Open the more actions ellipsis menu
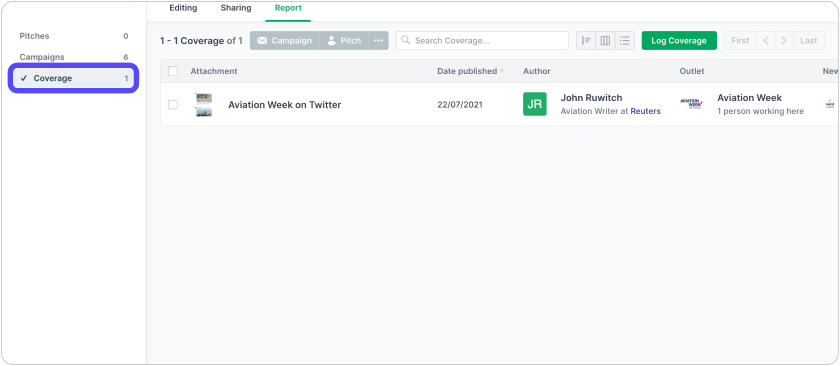Viewport: 840px width, 366px height. [x=378, y=41]
